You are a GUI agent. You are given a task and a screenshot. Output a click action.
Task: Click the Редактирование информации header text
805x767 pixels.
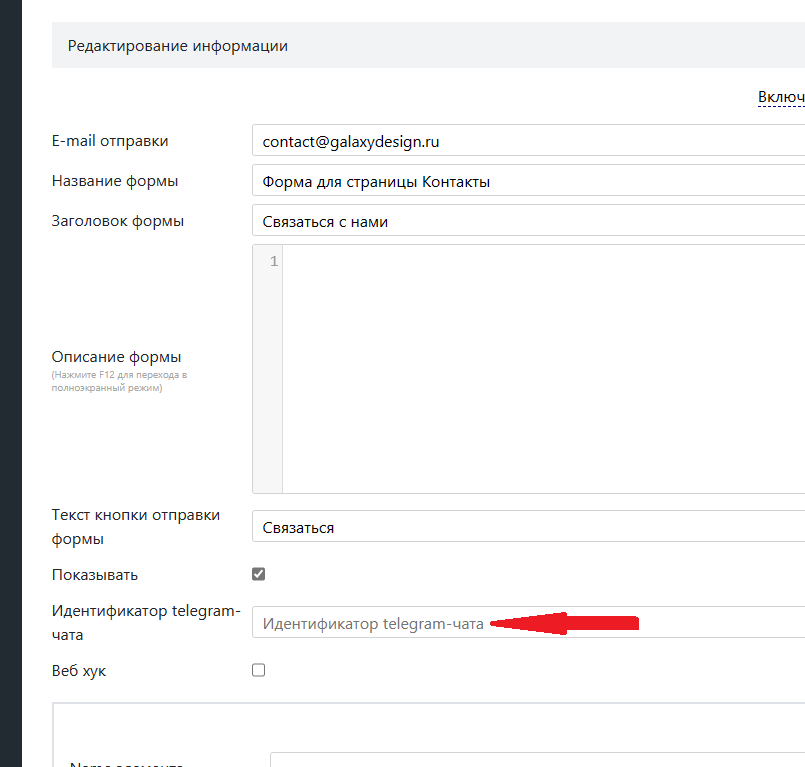(x=178, y=46)
